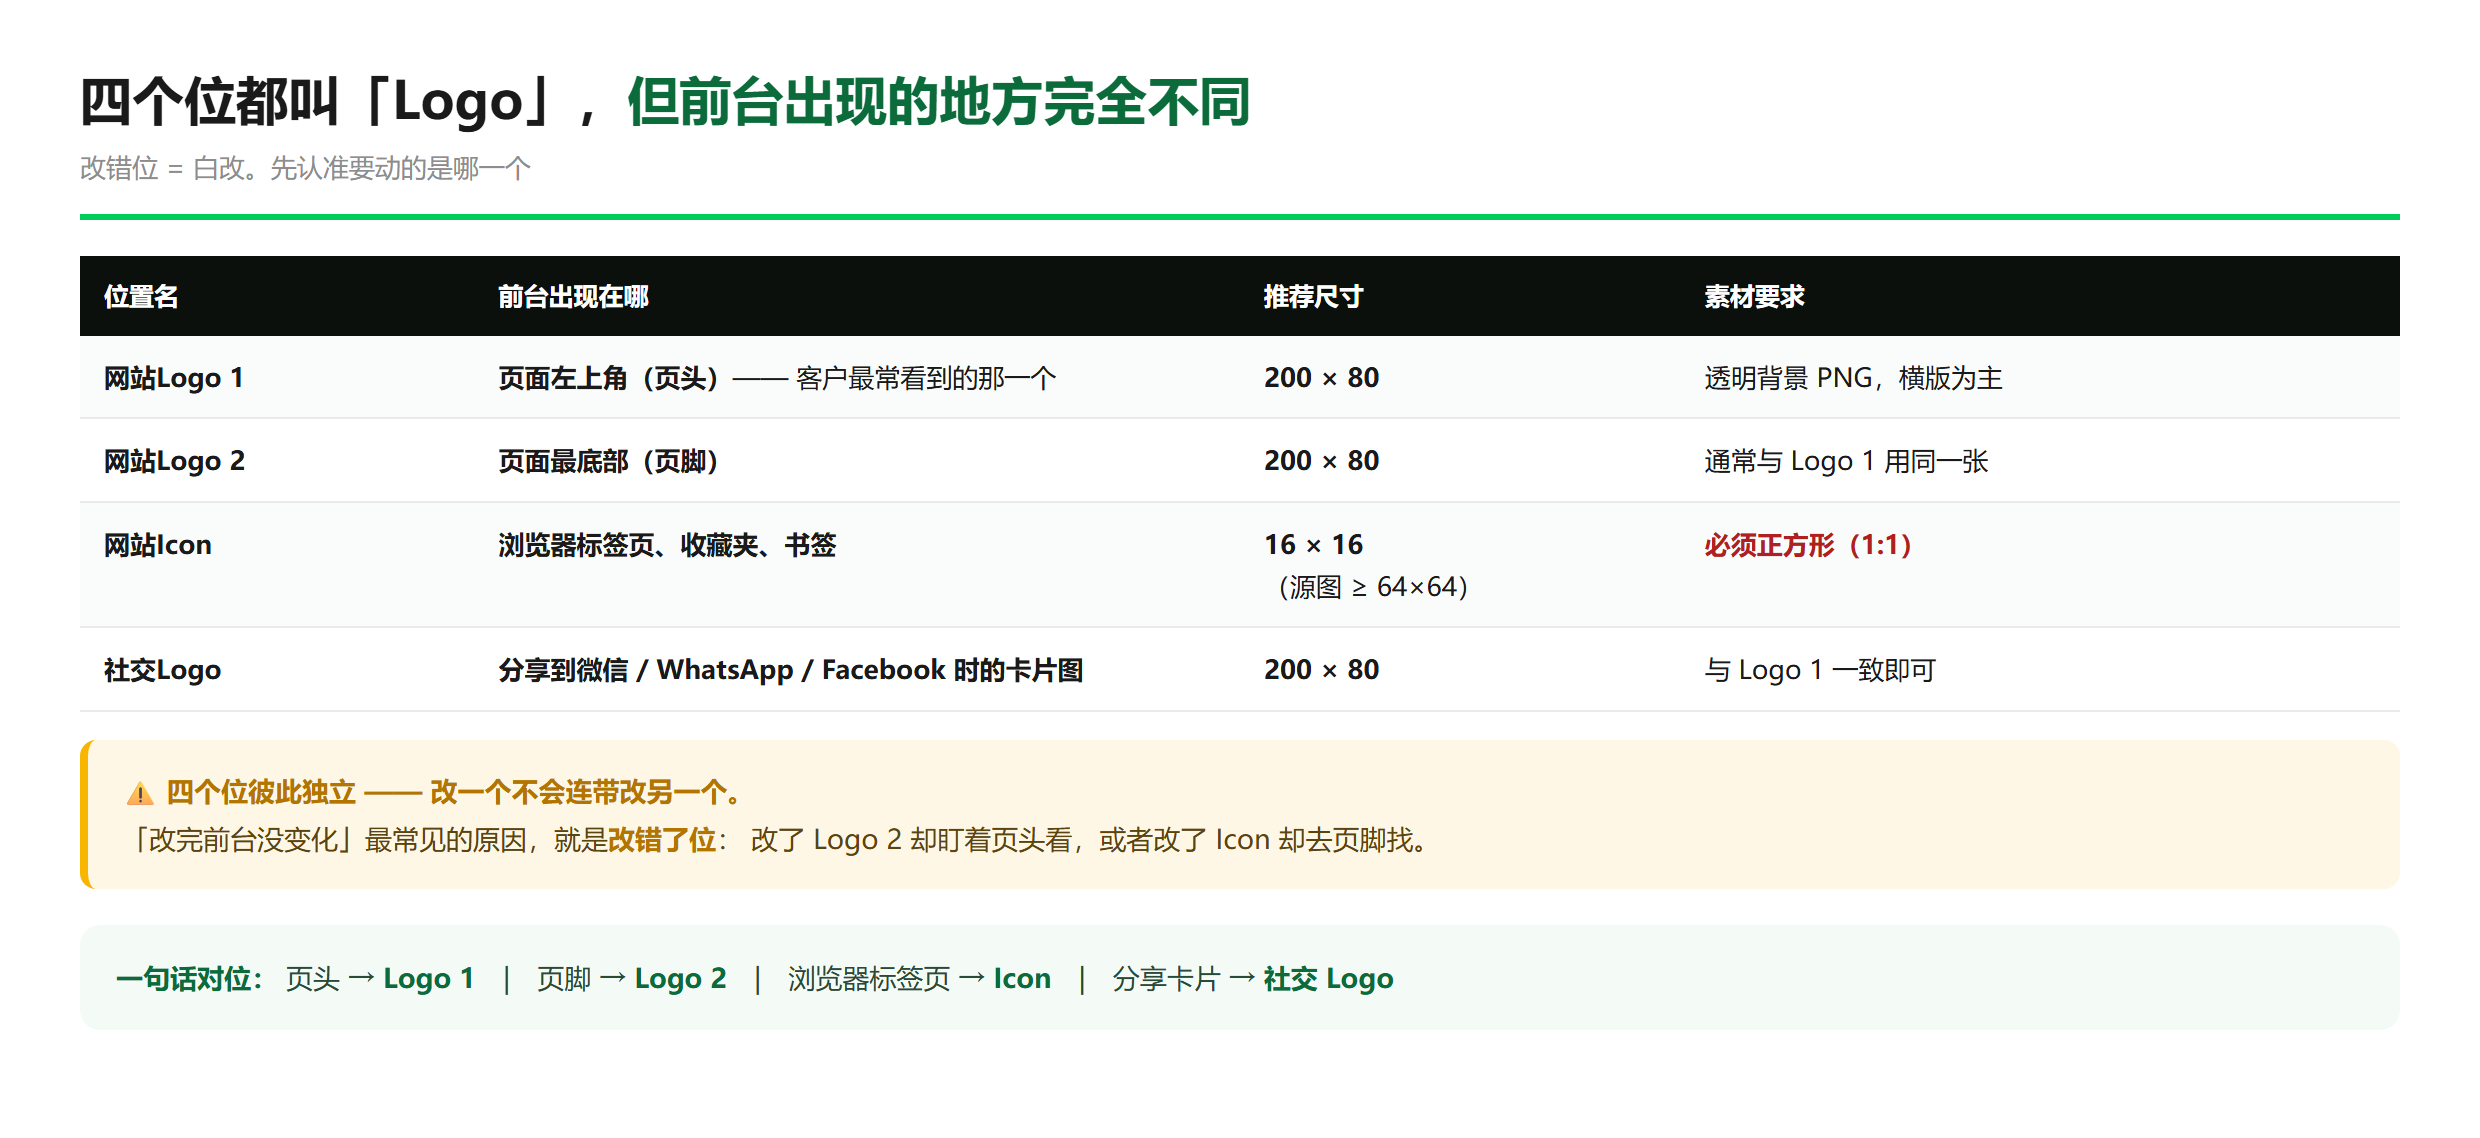The width and height of the screenshot is (2480, 1138).
Task: Select the 位置名 column header
Action: pyautogui.click(x=141, y=297)
